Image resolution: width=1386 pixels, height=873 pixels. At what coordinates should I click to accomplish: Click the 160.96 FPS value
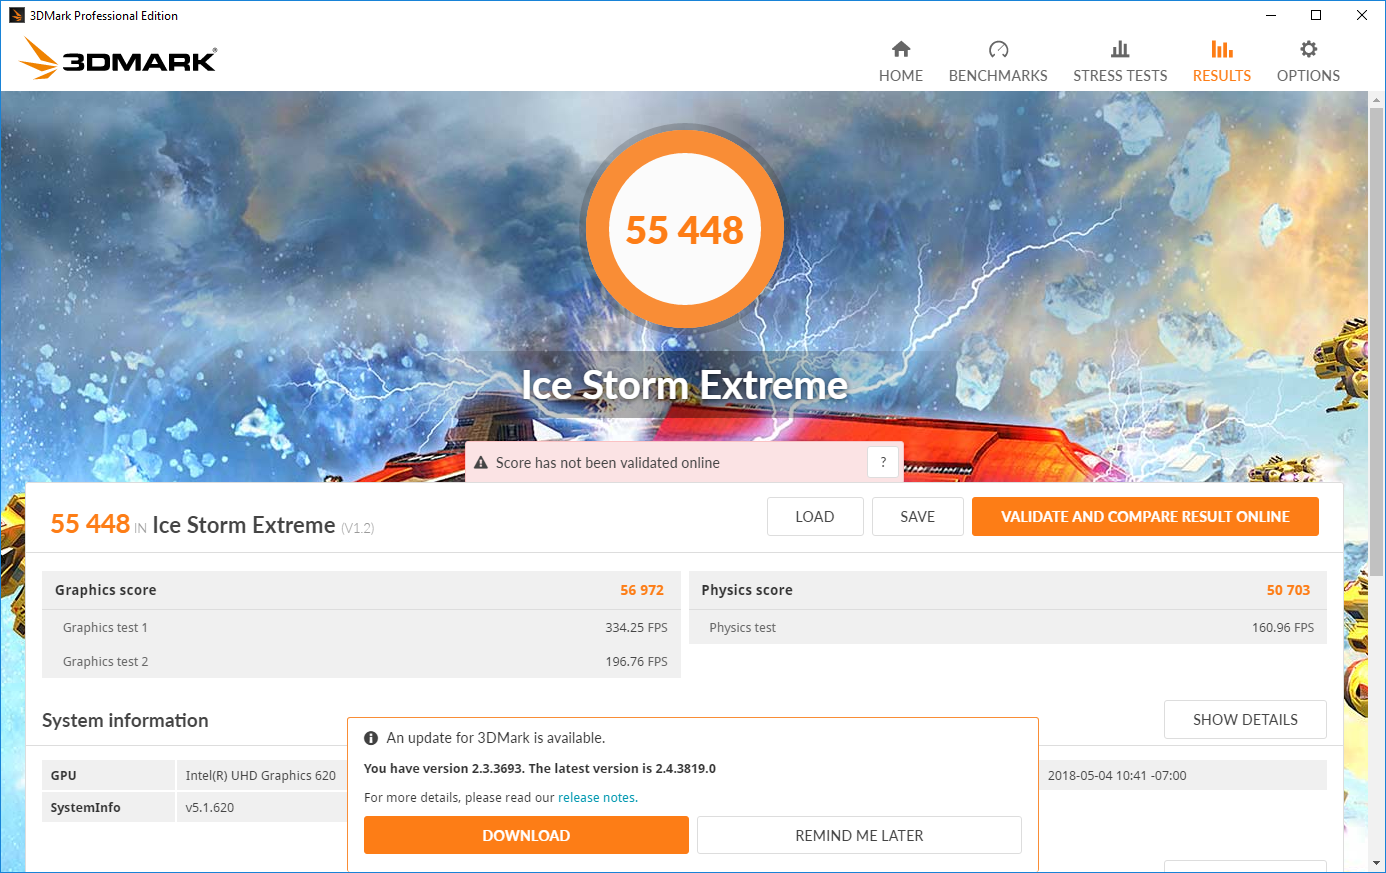[1283, 628]
